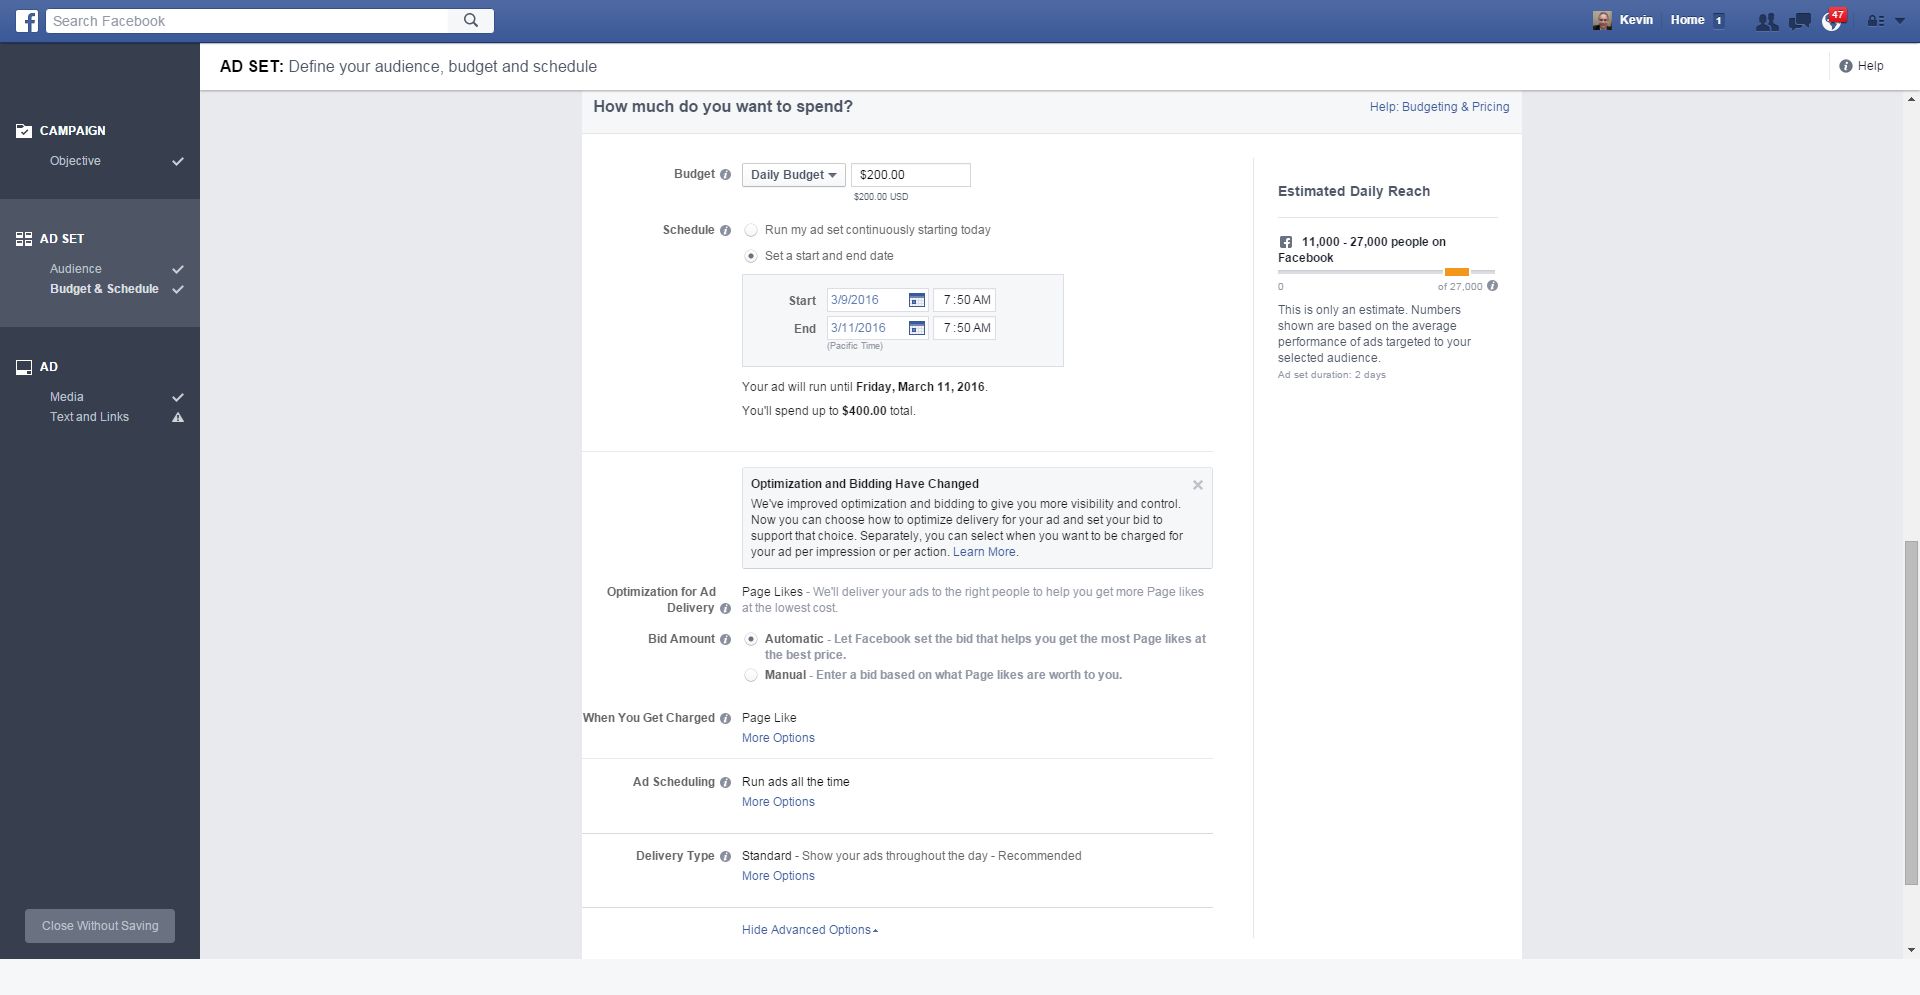Select Media in the sidebar
Screen dimensions: 1920x995
click(67, 397)
